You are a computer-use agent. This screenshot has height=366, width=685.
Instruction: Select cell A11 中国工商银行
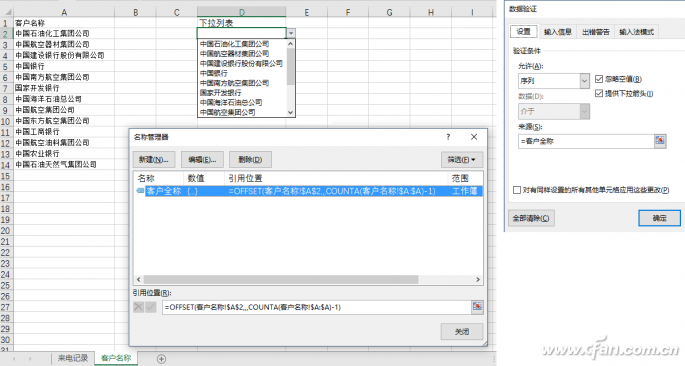coord(64,132)
